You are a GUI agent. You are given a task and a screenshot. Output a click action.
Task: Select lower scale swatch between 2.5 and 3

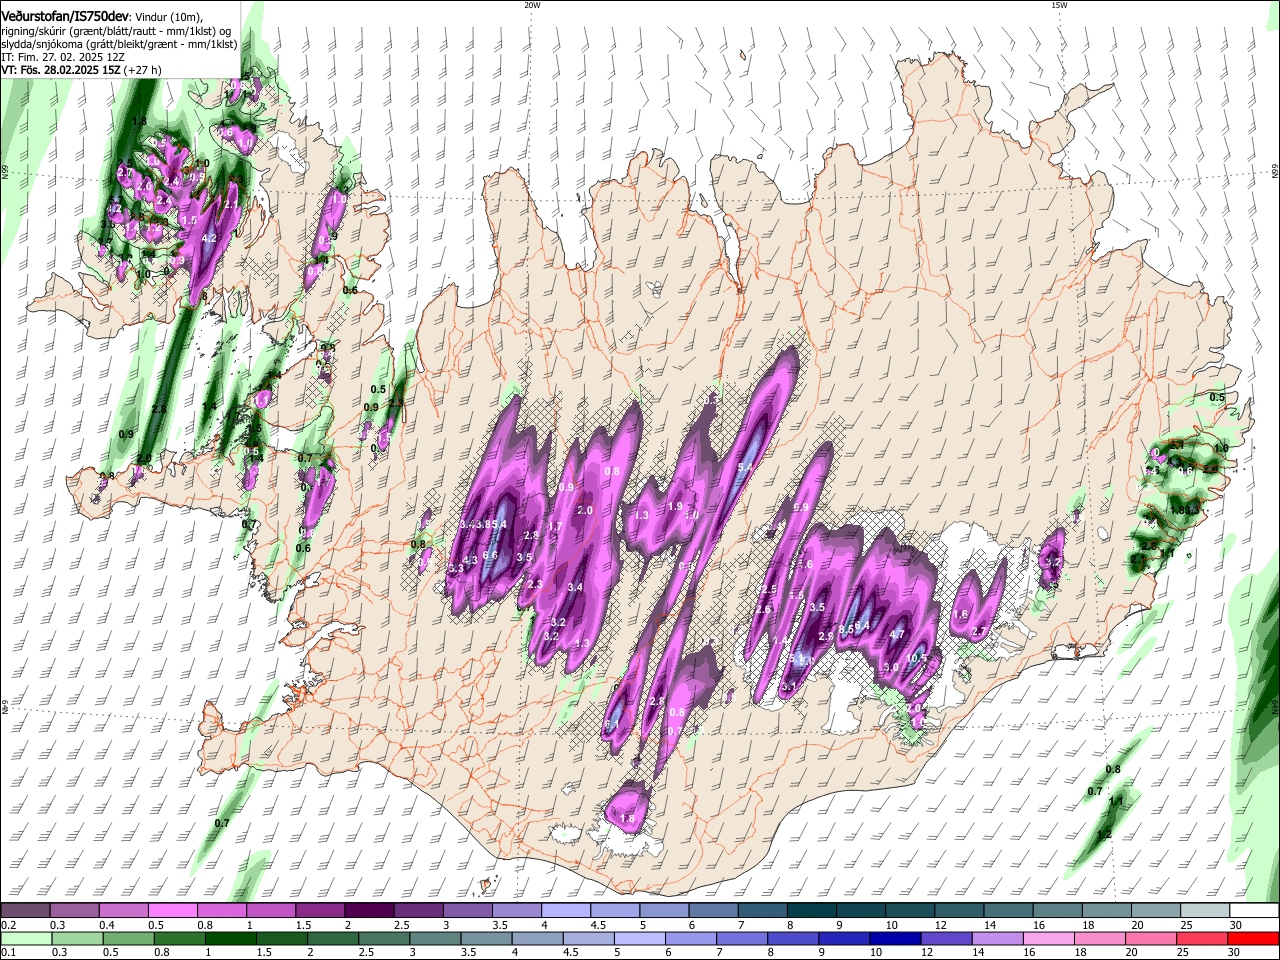384,939
